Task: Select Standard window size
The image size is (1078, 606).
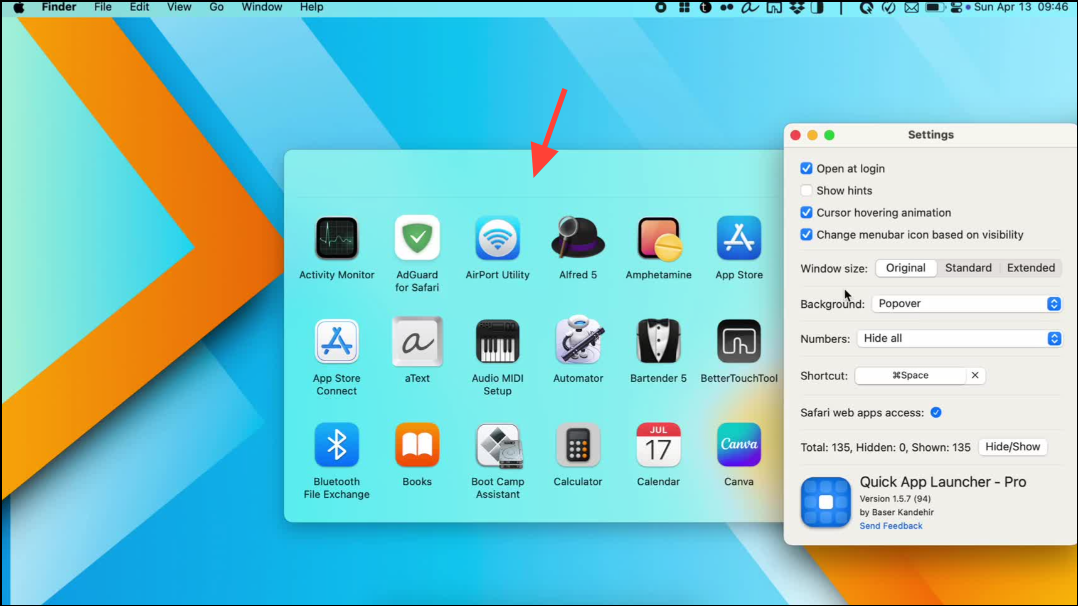Action: [968, 268]
